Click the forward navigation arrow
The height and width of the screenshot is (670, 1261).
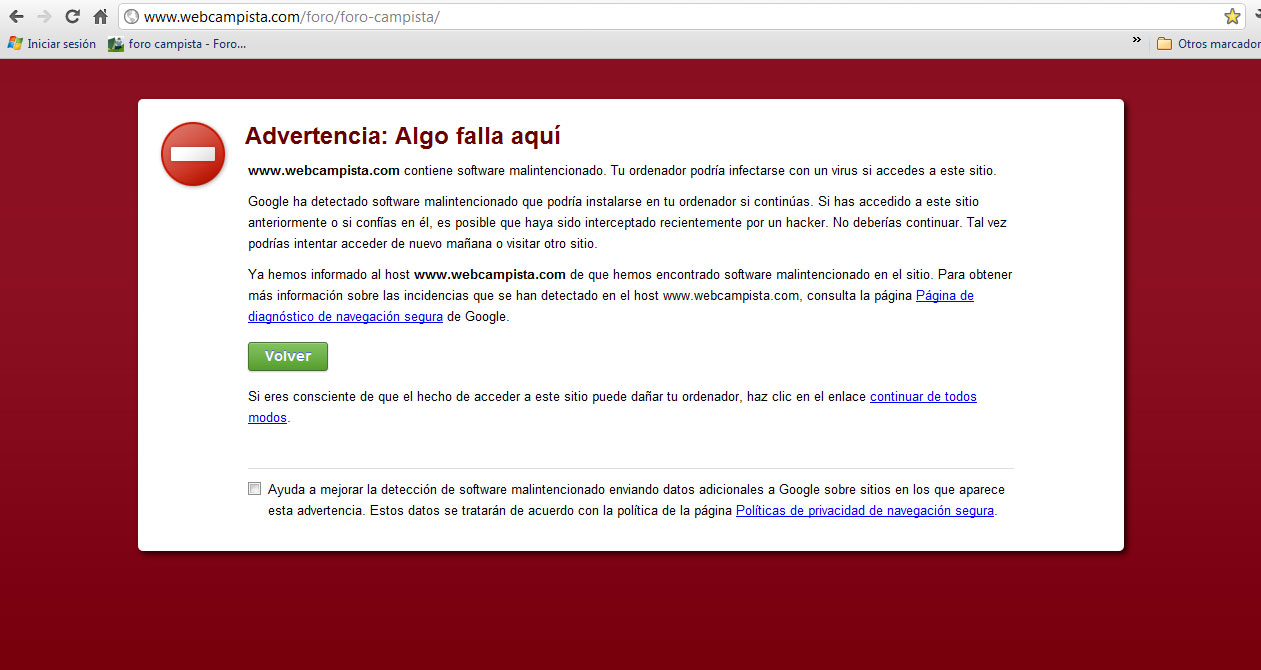[x=44, y=16]
